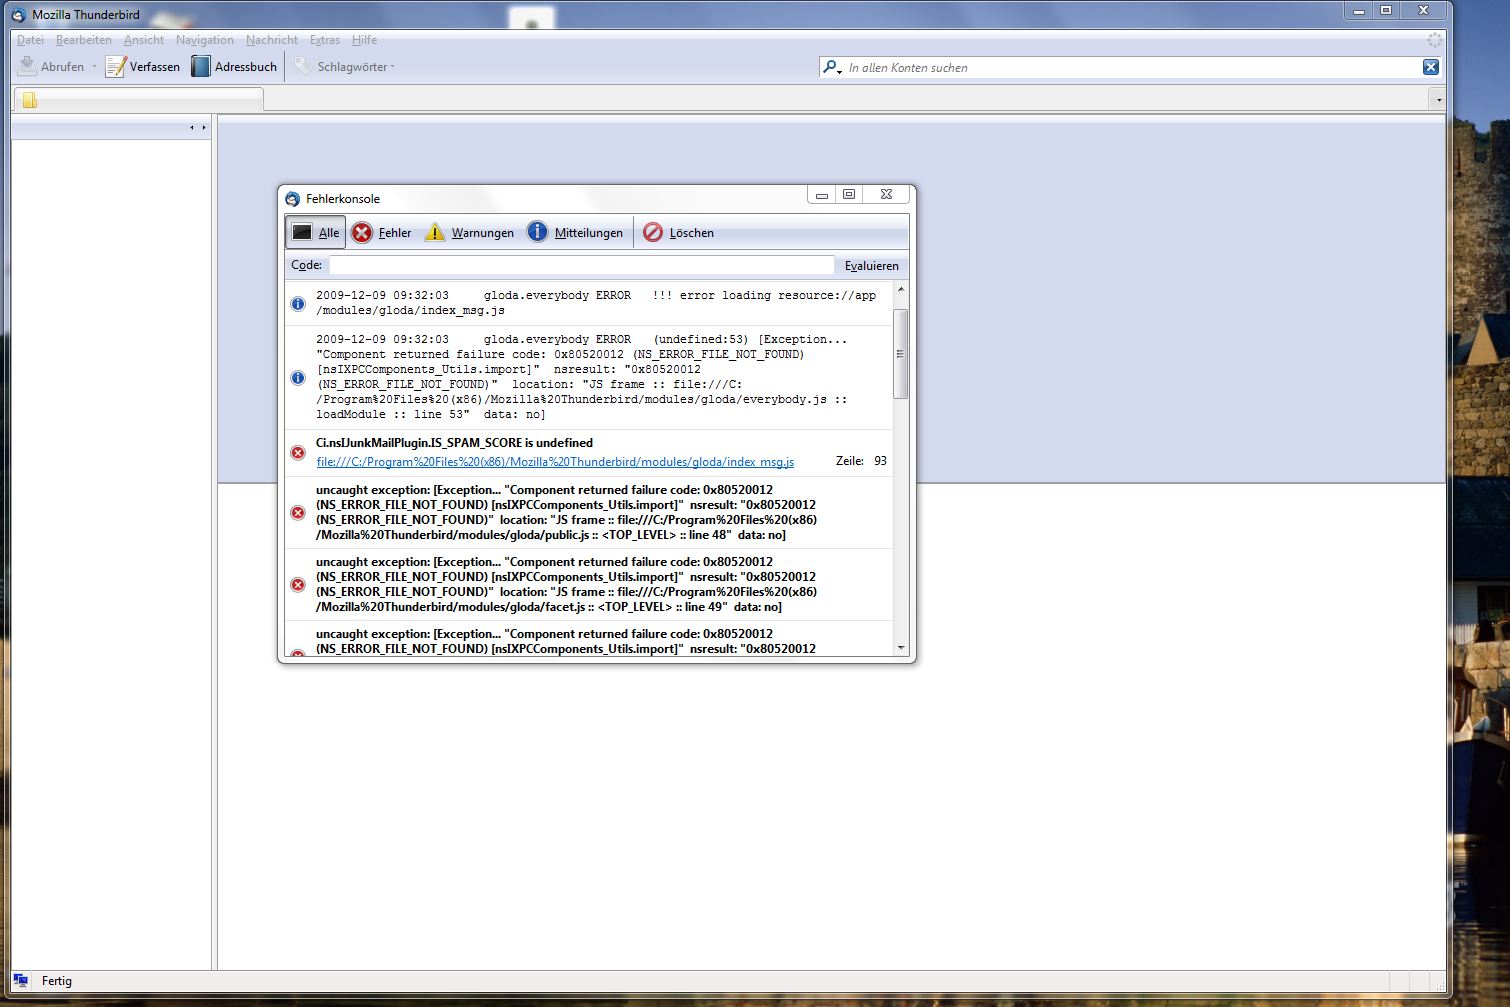Screen dimensions: 1510x1007
Task: Maximize the Fehlerkonsole window
Action: tap(849, 195)
